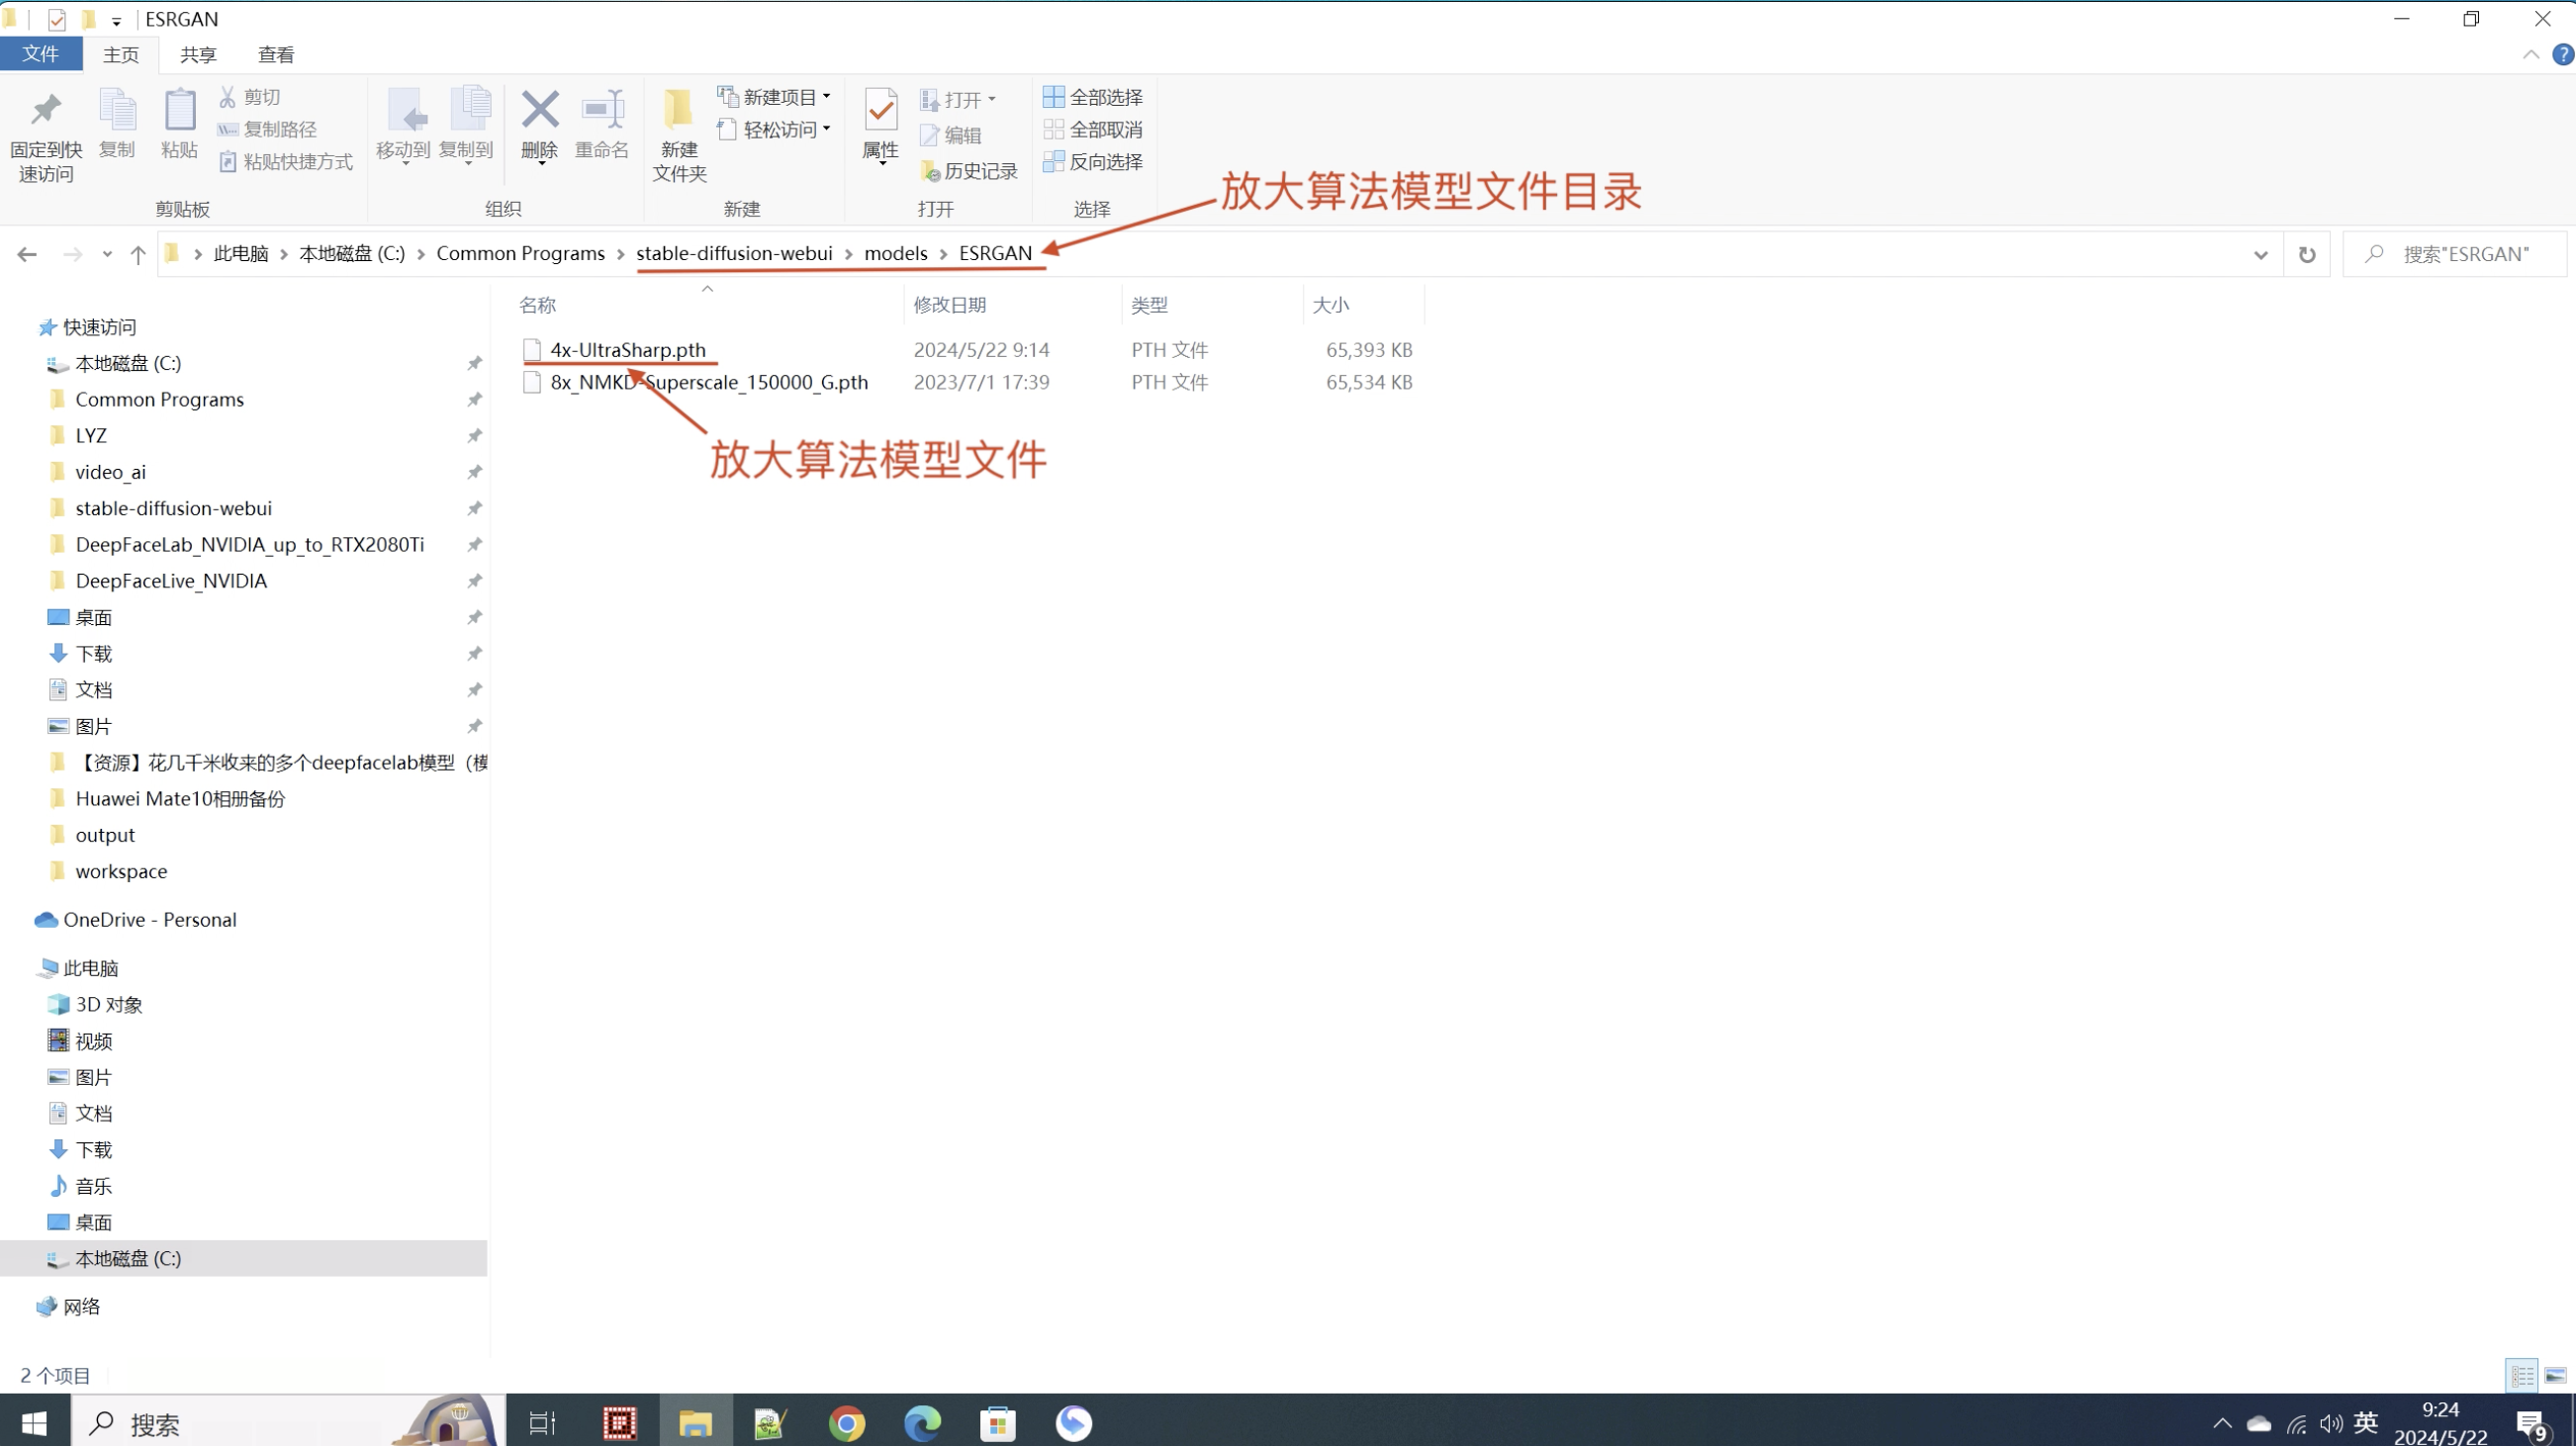Click stable-diffusion-webui in the address path

point(734,254)
